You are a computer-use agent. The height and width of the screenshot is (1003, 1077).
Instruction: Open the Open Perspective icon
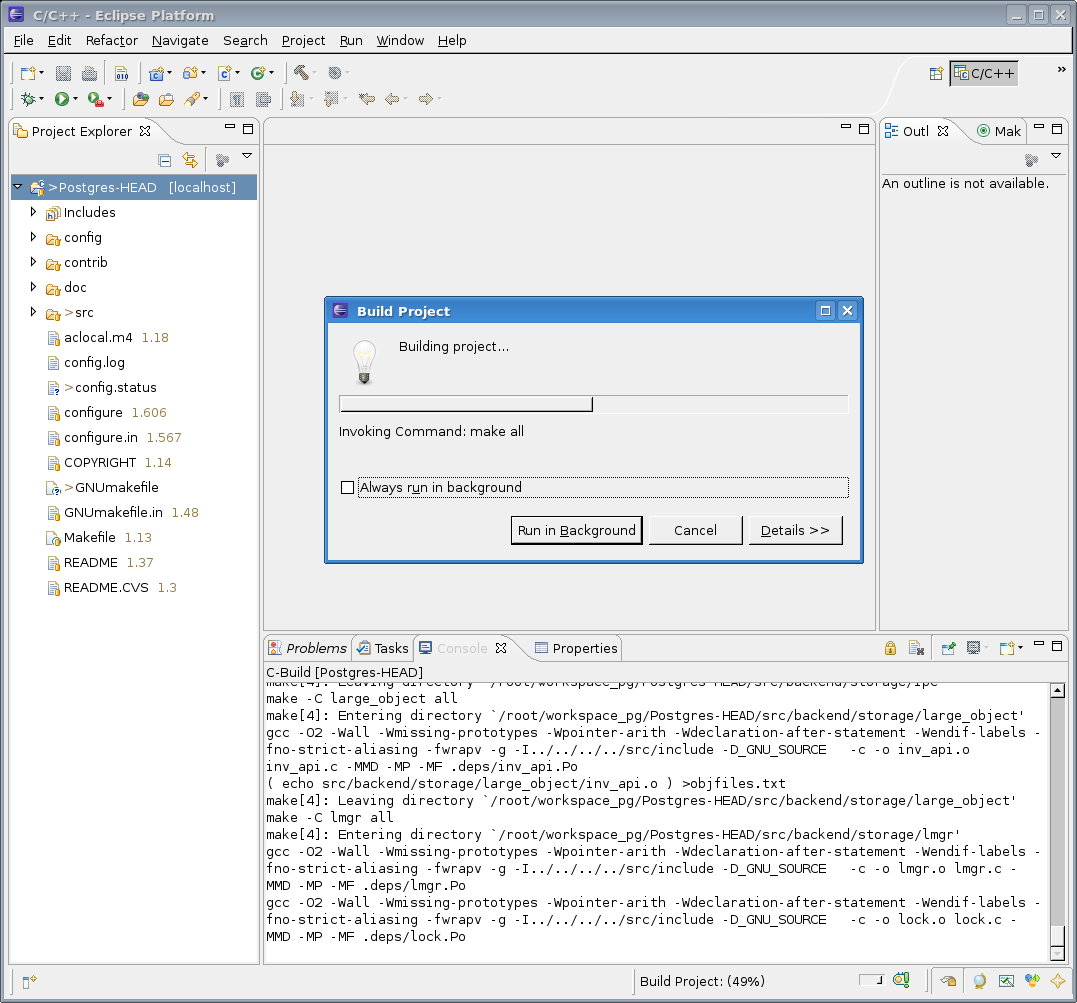936,73
